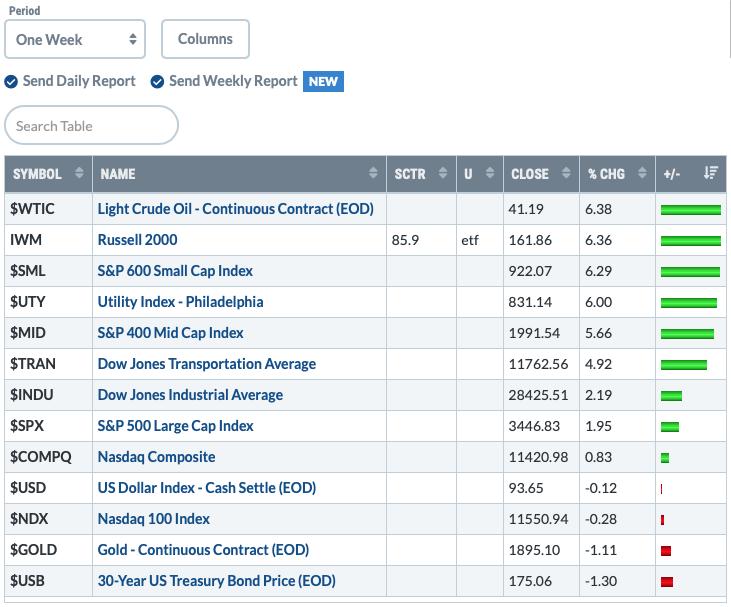
Task: Select the $USB symbol cell
Action: [48, 581]
